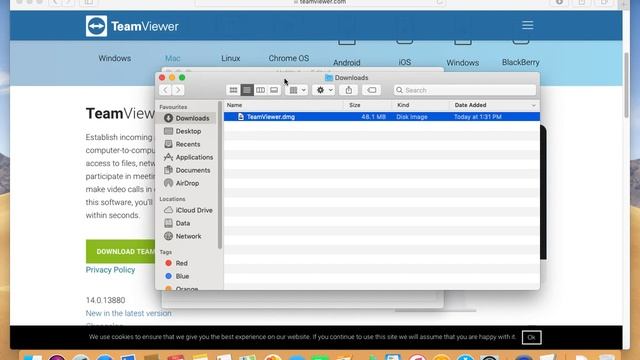Switch Finder to gallery view
The height and width of the screenshot is (360, 640).
[x=274, y=90]
